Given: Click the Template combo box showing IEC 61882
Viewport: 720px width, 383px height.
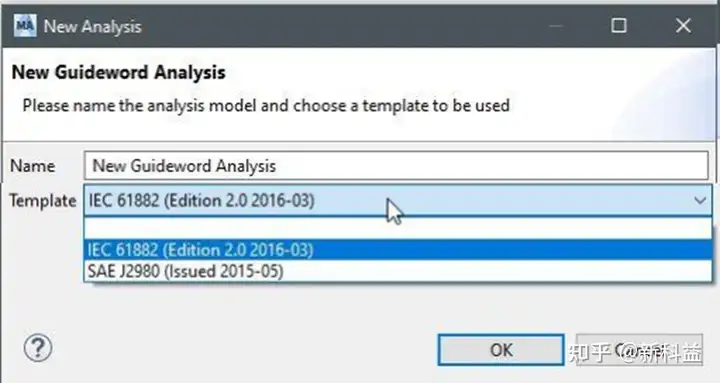Looking at the screenshot, I should (398, 200).
